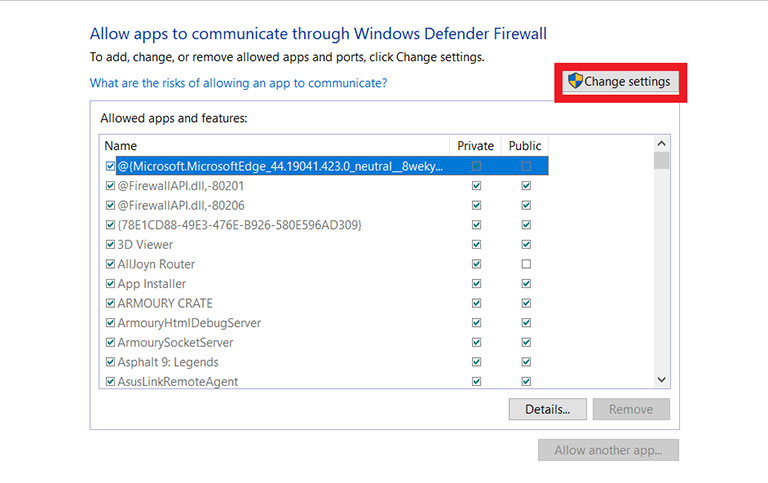Click the scroll up arrow of the app list
Viewport: 768px width, 483px height.
[x=661, y=144]
